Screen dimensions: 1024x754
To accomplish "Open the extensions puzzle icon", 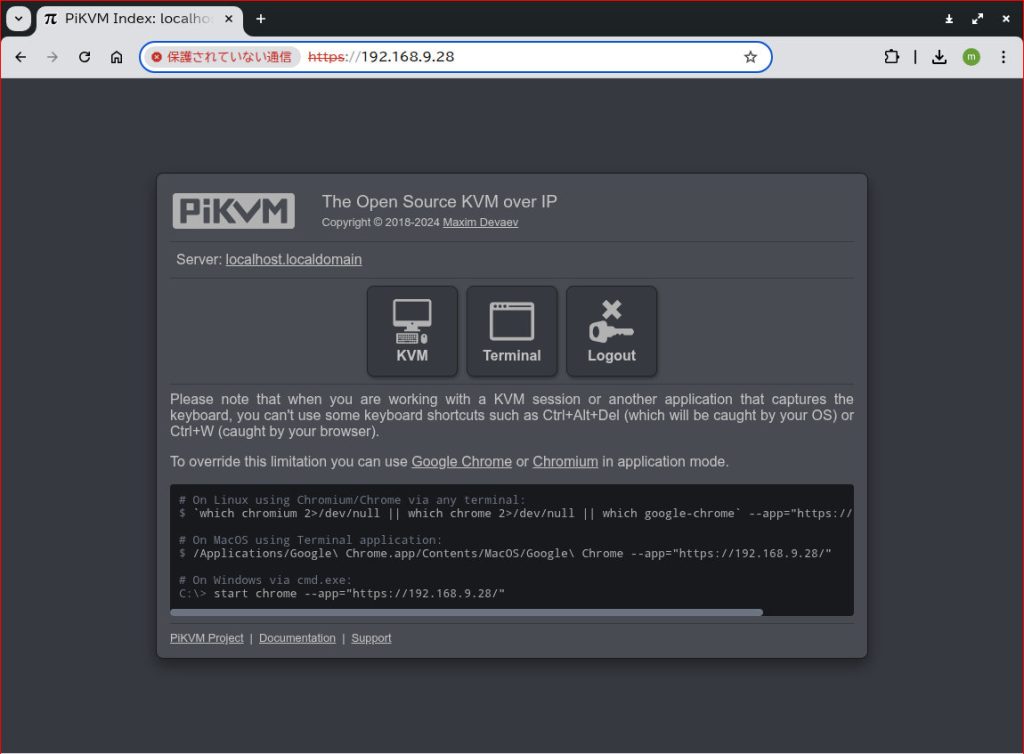I will [891, 57].
